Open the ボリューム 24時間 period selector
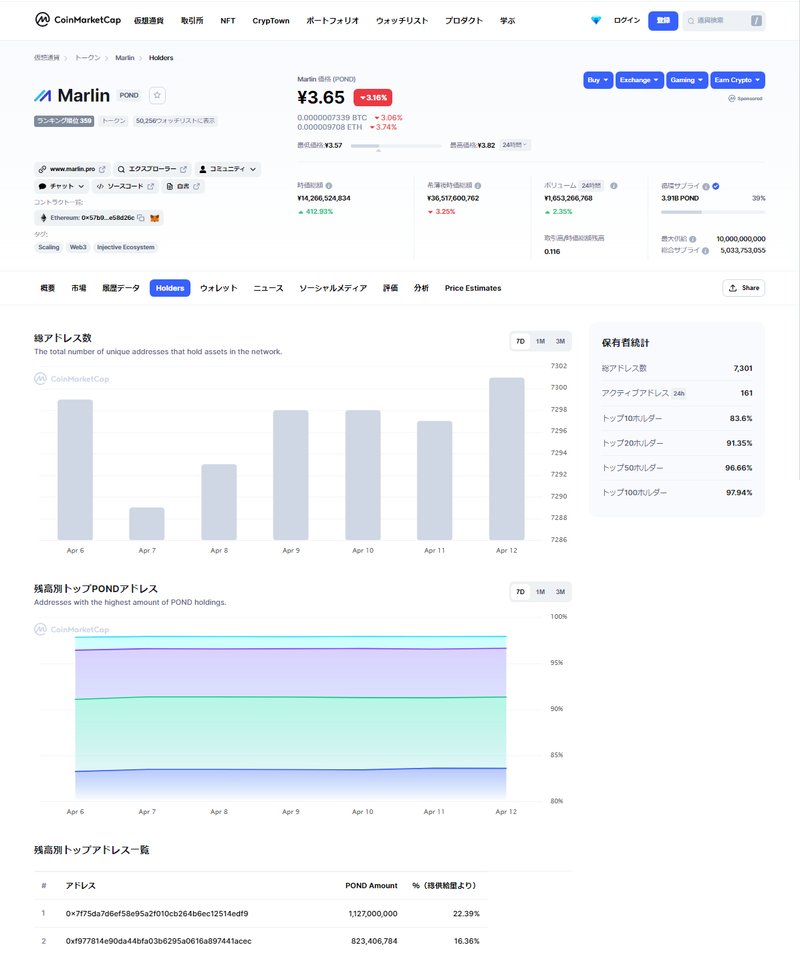Screen dimensions: 800x953 coord(591,186)
